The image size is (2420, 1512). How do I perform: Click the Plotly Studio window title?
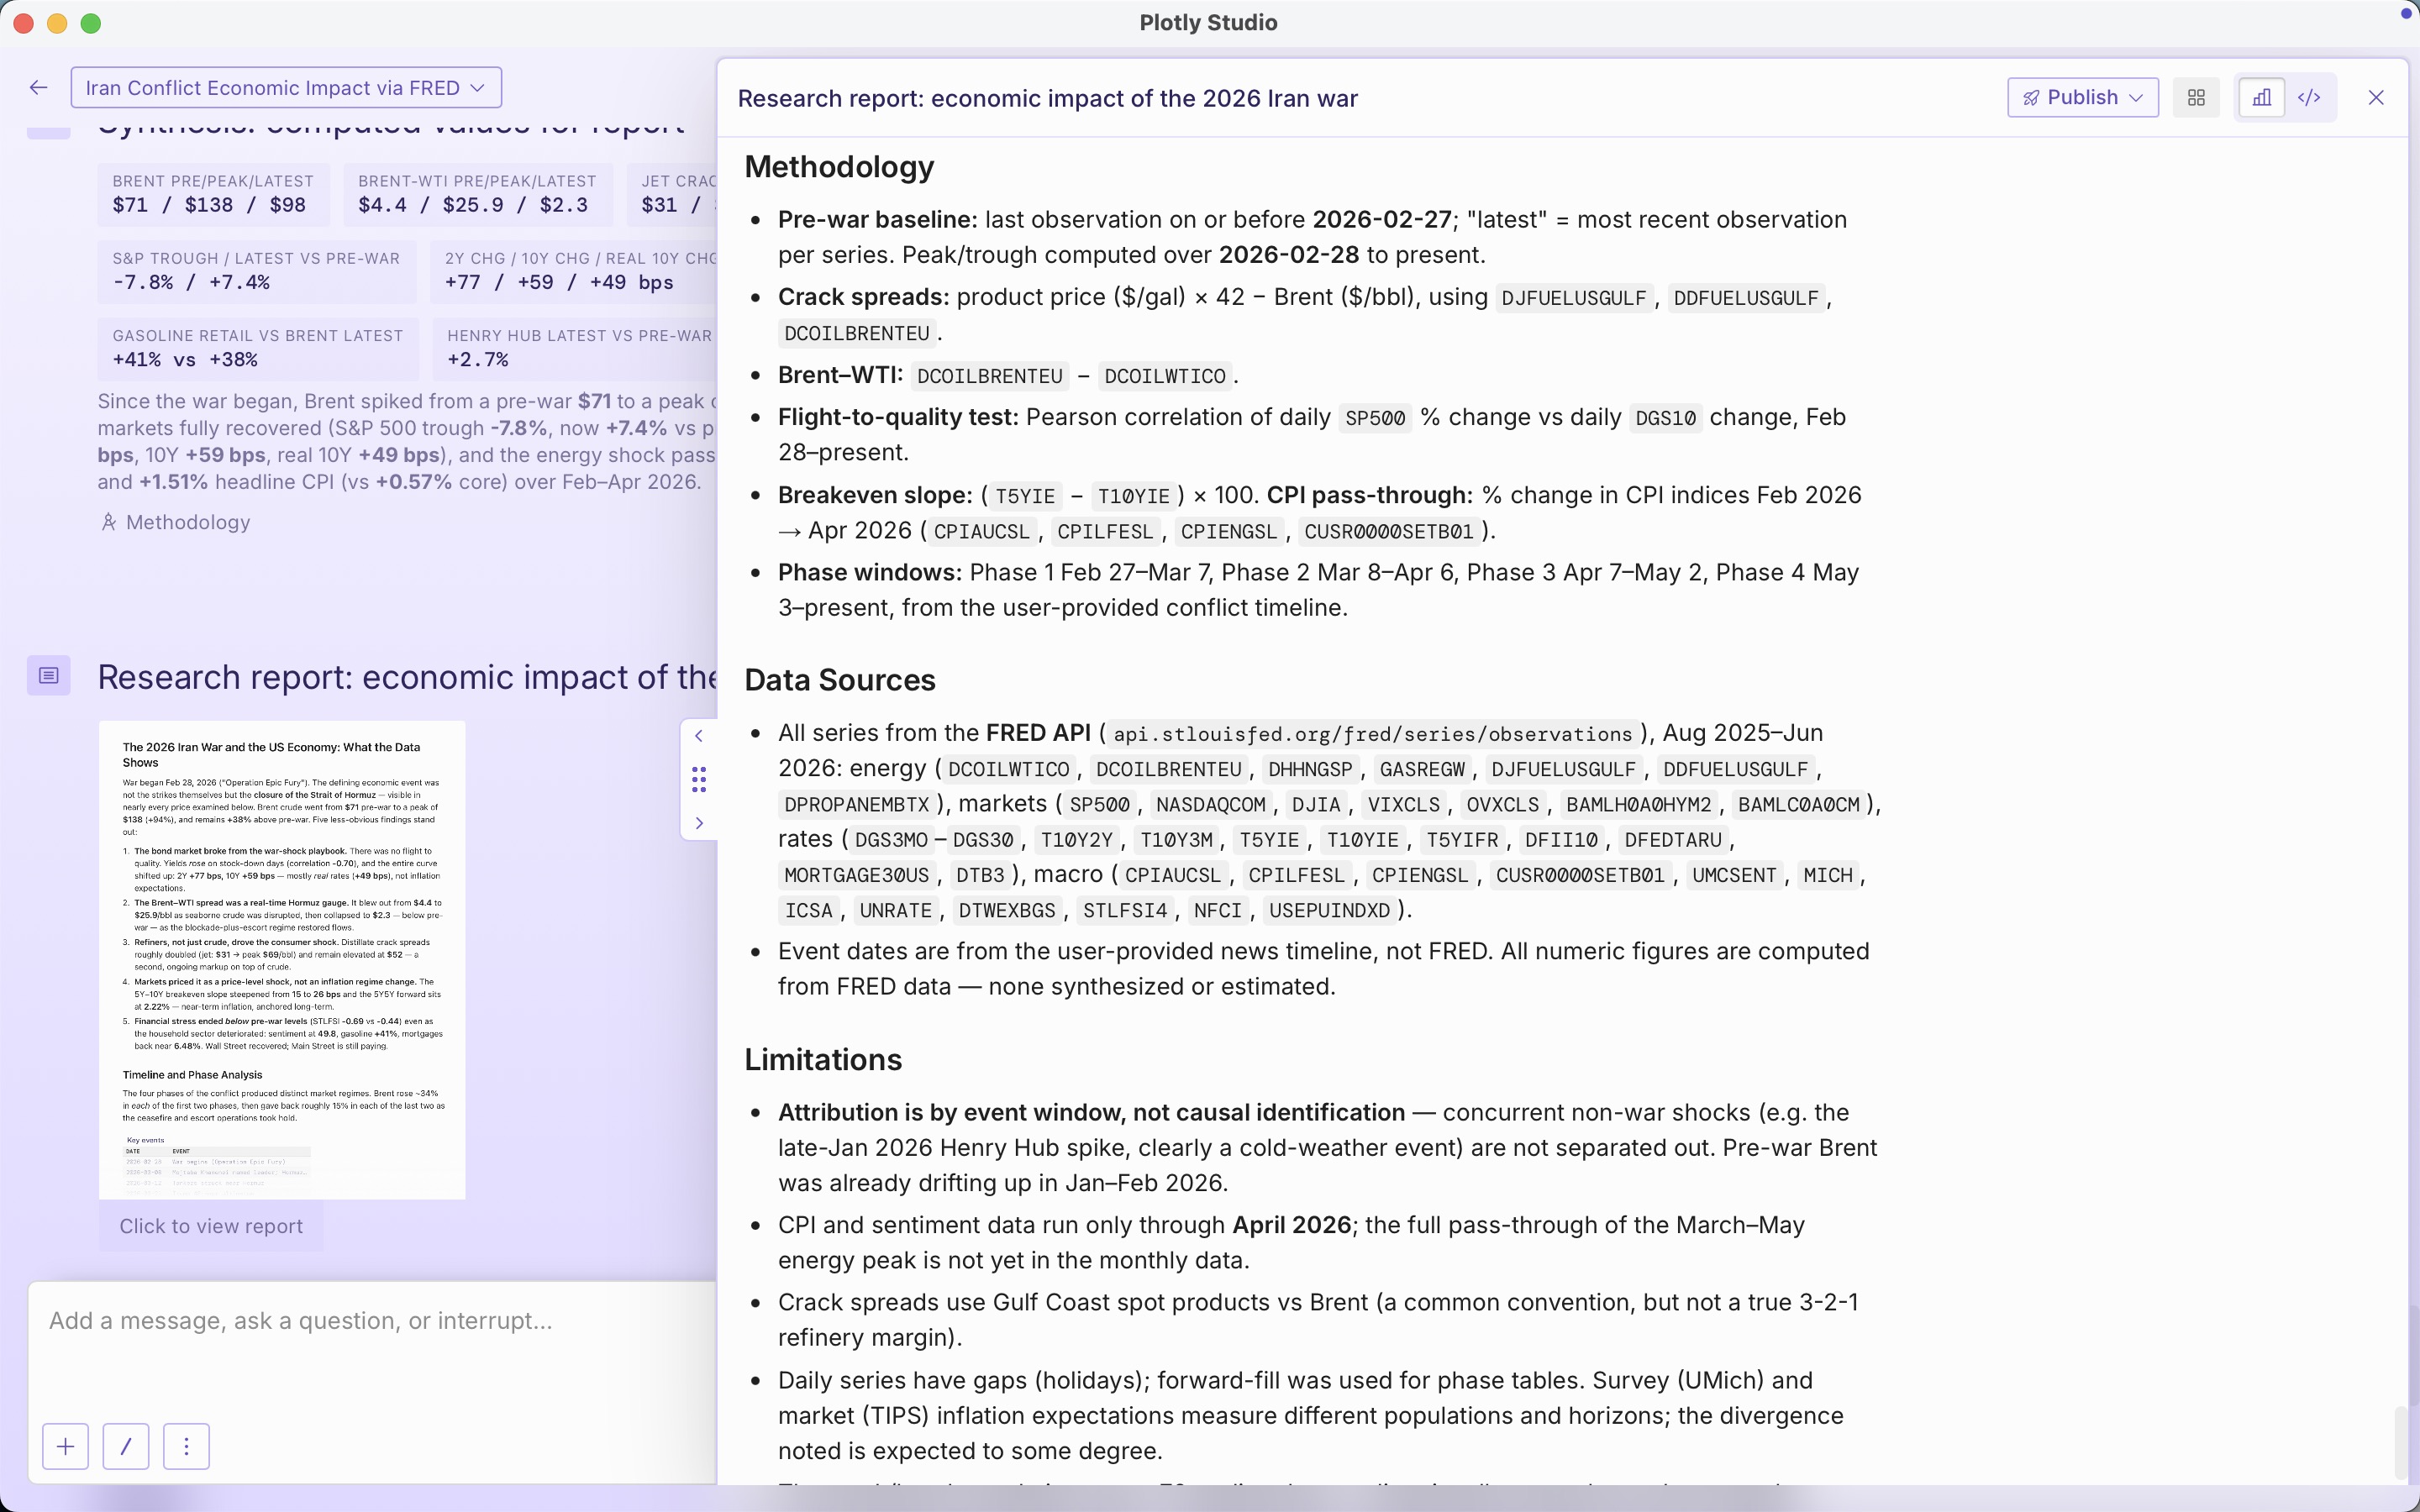point(1208,22)
